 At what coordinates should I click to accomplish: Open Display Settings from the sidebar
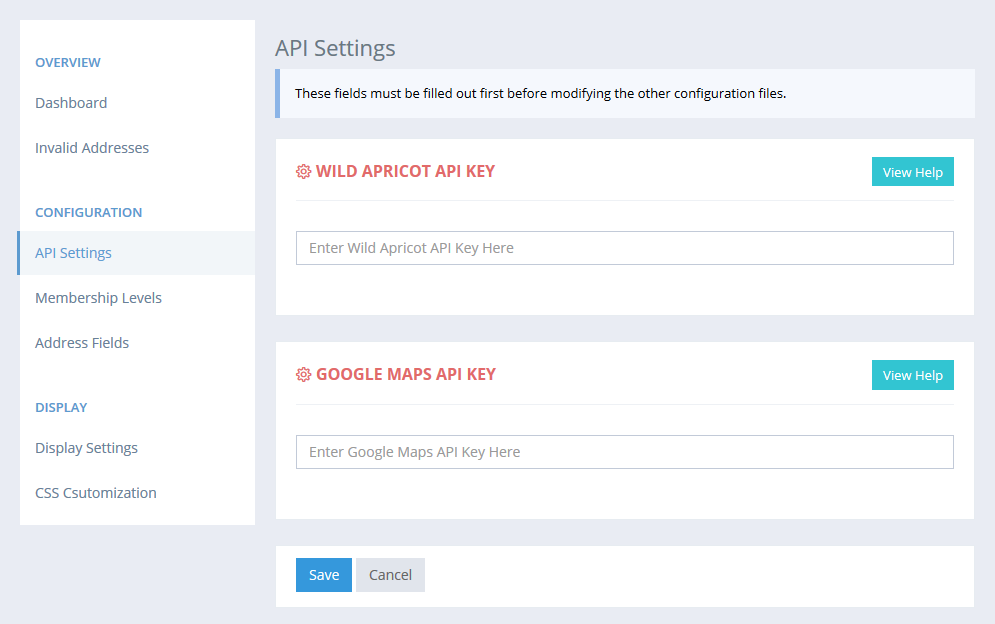(86, 448)
